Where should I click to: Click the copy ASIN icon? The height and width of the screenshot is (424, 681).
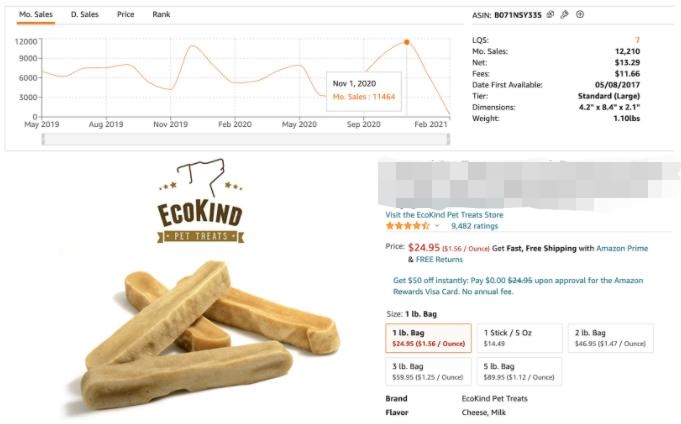550,15
